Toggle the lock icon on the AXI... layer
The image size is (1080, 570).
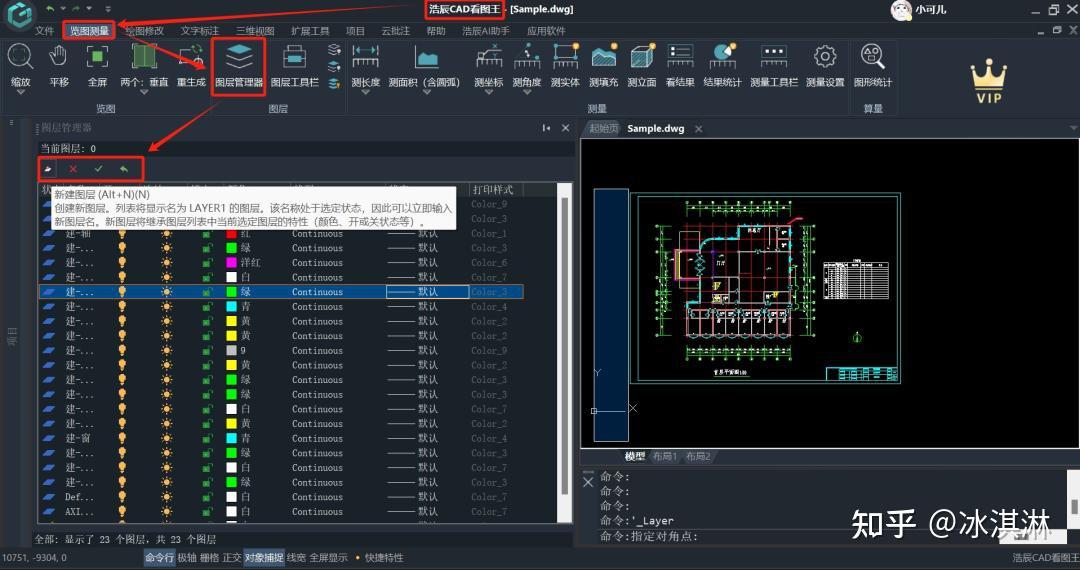tap(207, 511)
